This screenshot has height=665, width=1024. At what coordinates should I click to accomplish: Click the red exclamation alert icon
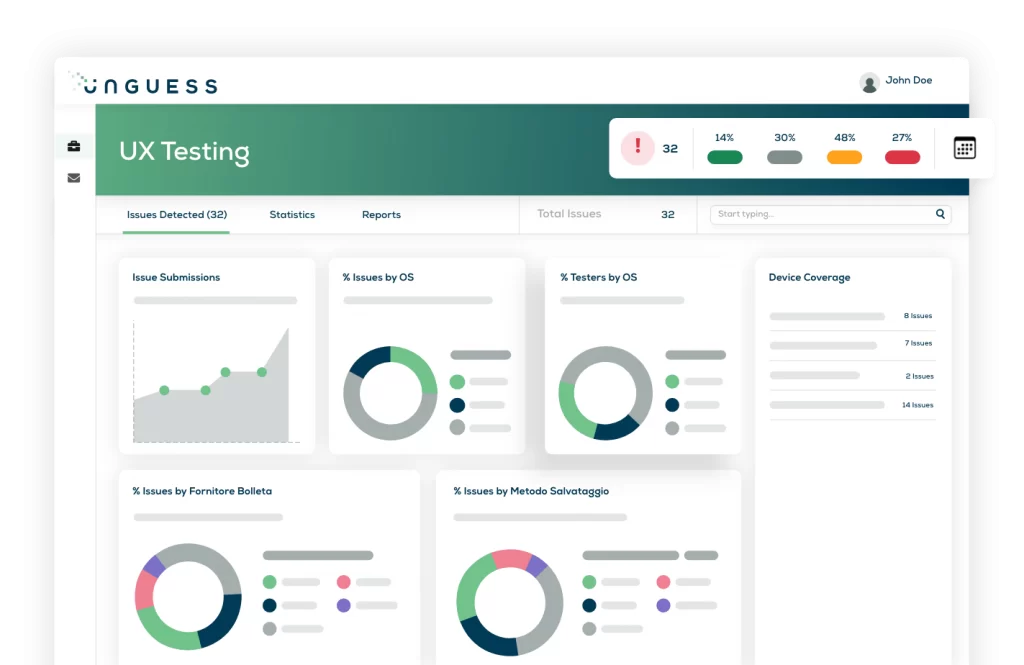[637, 148]
